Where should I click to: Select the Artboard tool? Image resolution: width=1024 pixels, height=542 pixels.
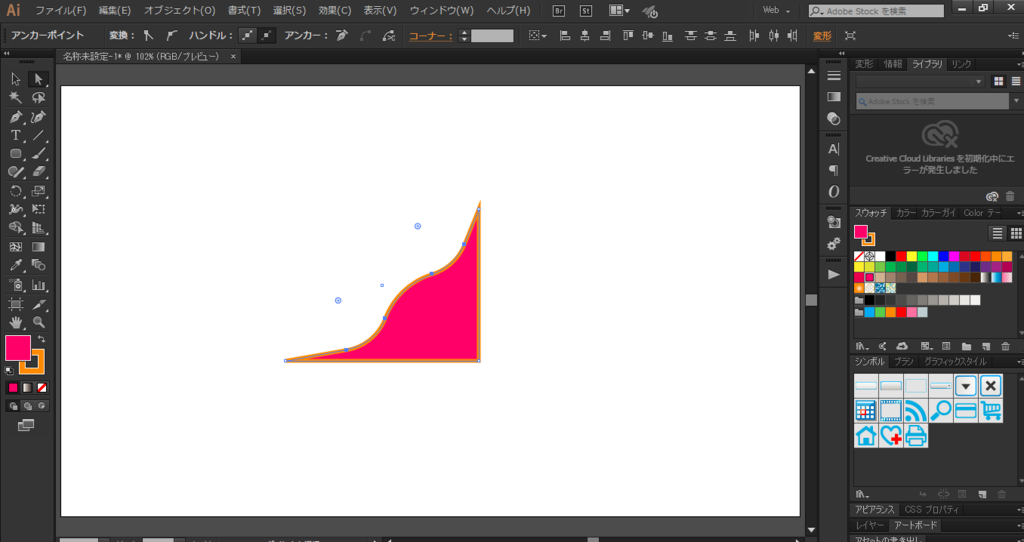tap(16, 304)
